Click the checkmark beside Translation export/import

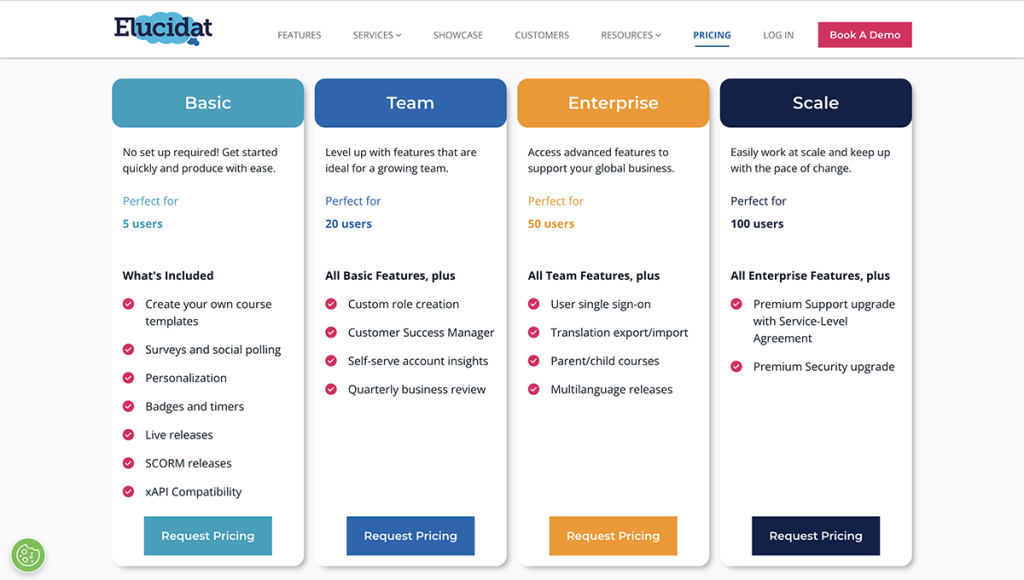pyautogui.click(x=534, y=332)
